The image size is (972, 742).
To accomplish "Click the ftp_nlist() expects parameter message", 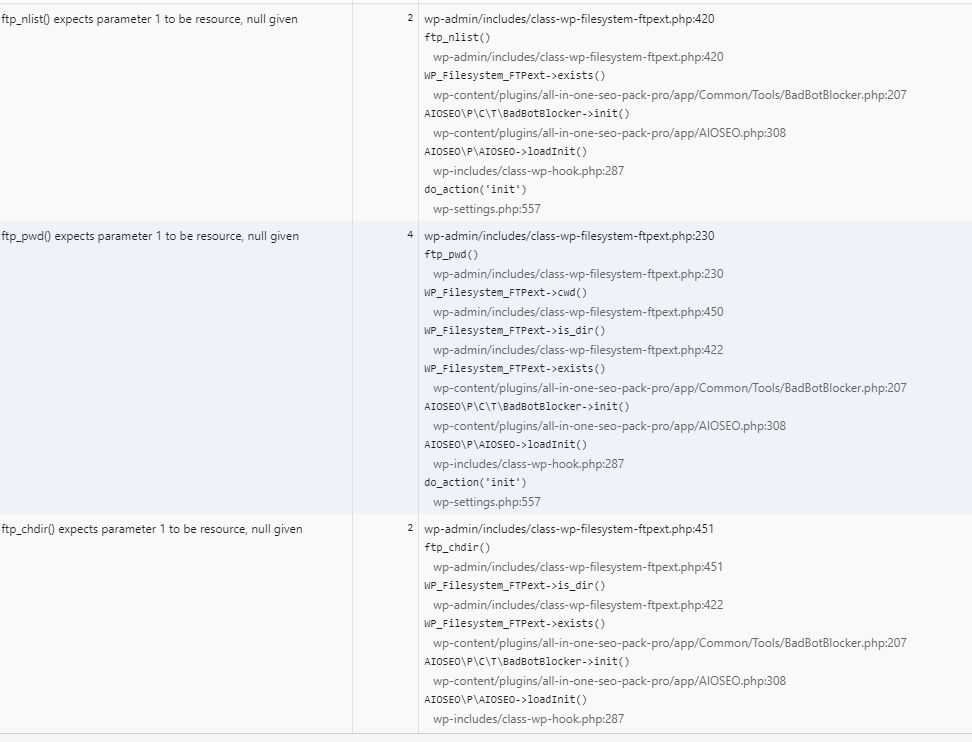I will [149, 19].
